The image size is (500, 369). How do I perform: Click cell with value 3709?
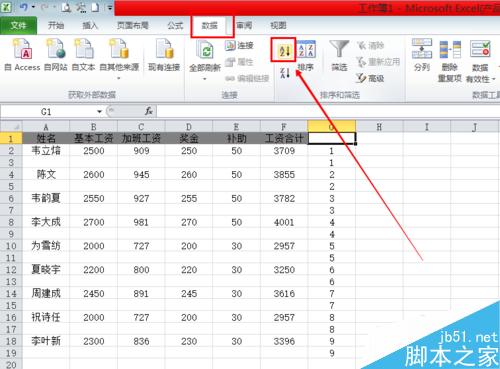[284, 151]
